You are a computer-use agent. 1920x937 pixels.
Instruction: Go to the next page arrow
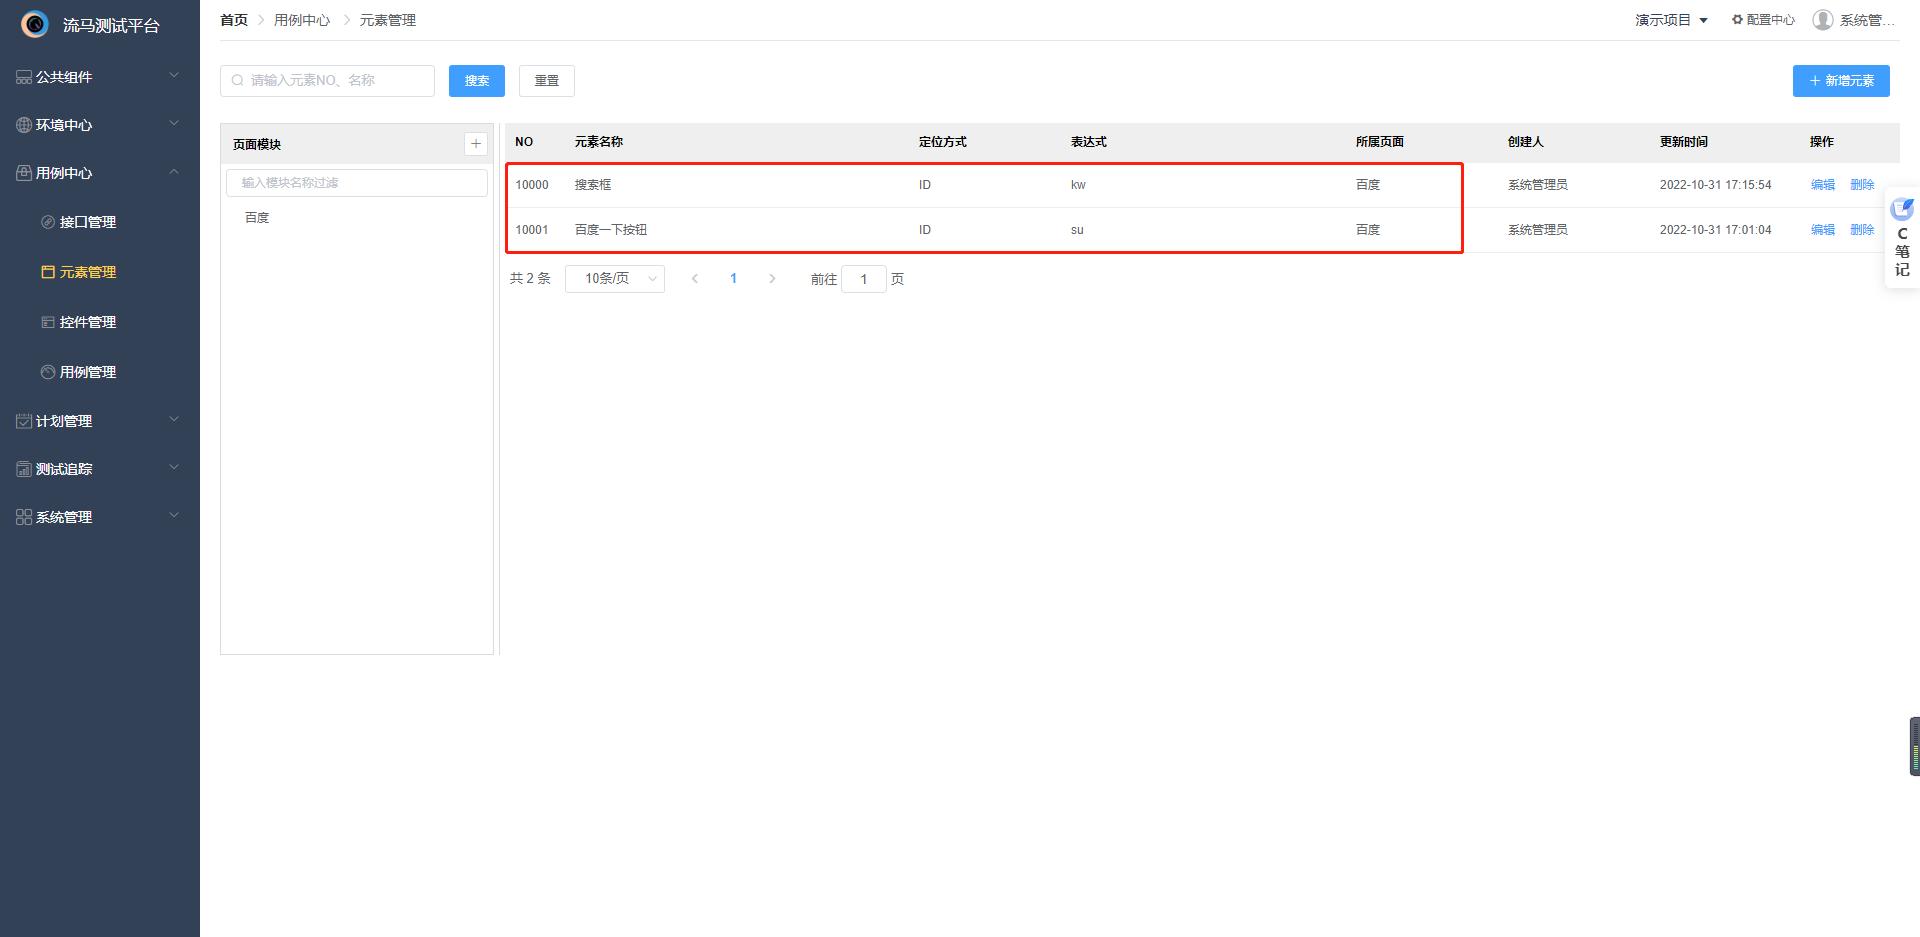pos(772,279)
